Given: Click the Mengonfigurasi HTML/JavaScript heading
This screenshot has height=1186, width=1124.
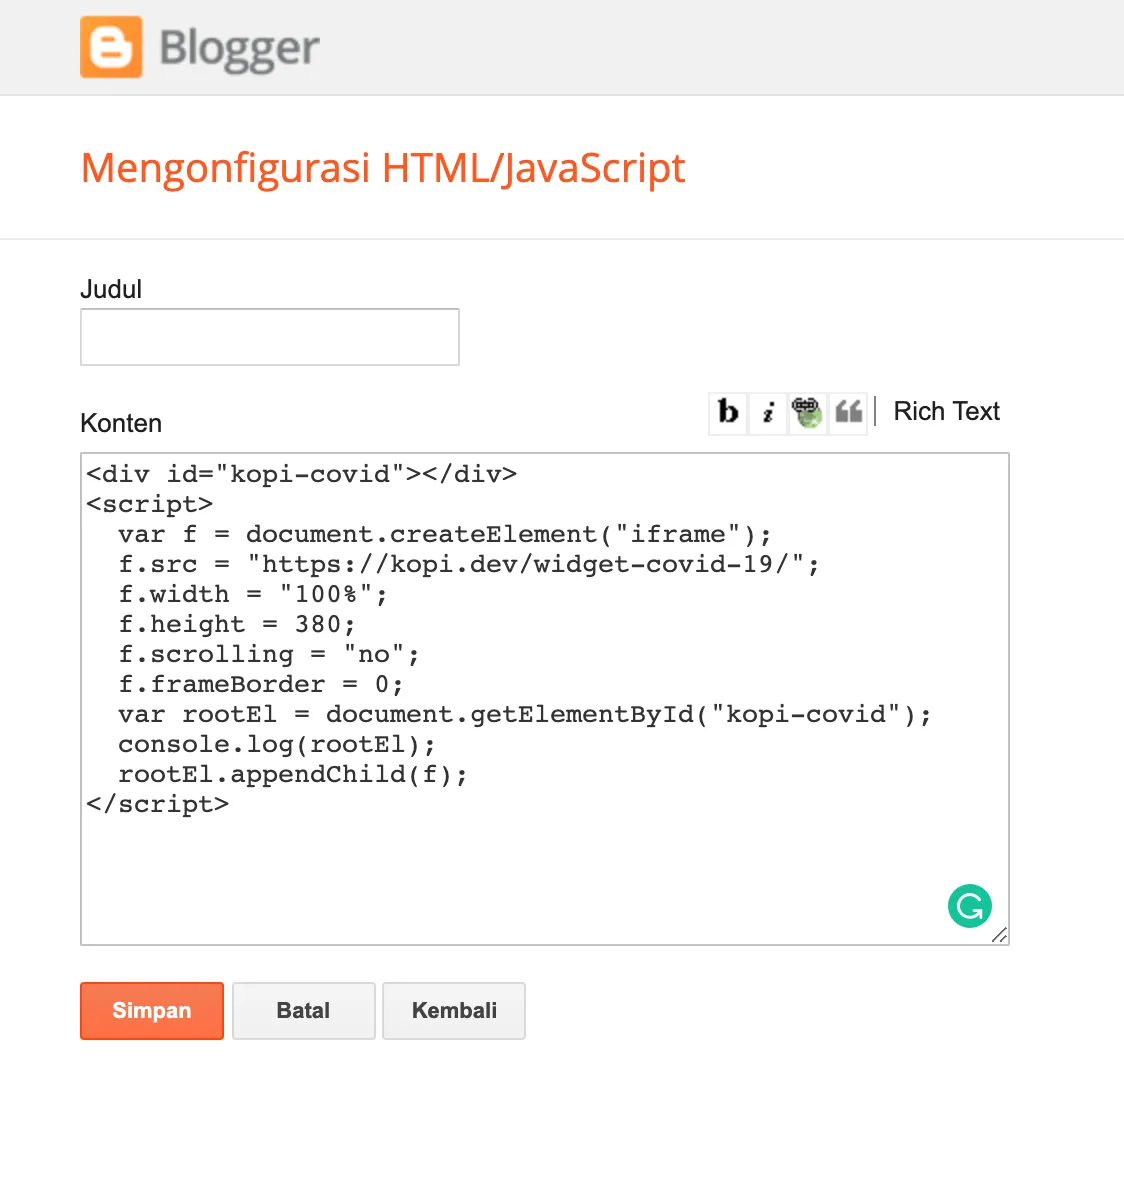Looking at the screenshot, I should [383, 168].
